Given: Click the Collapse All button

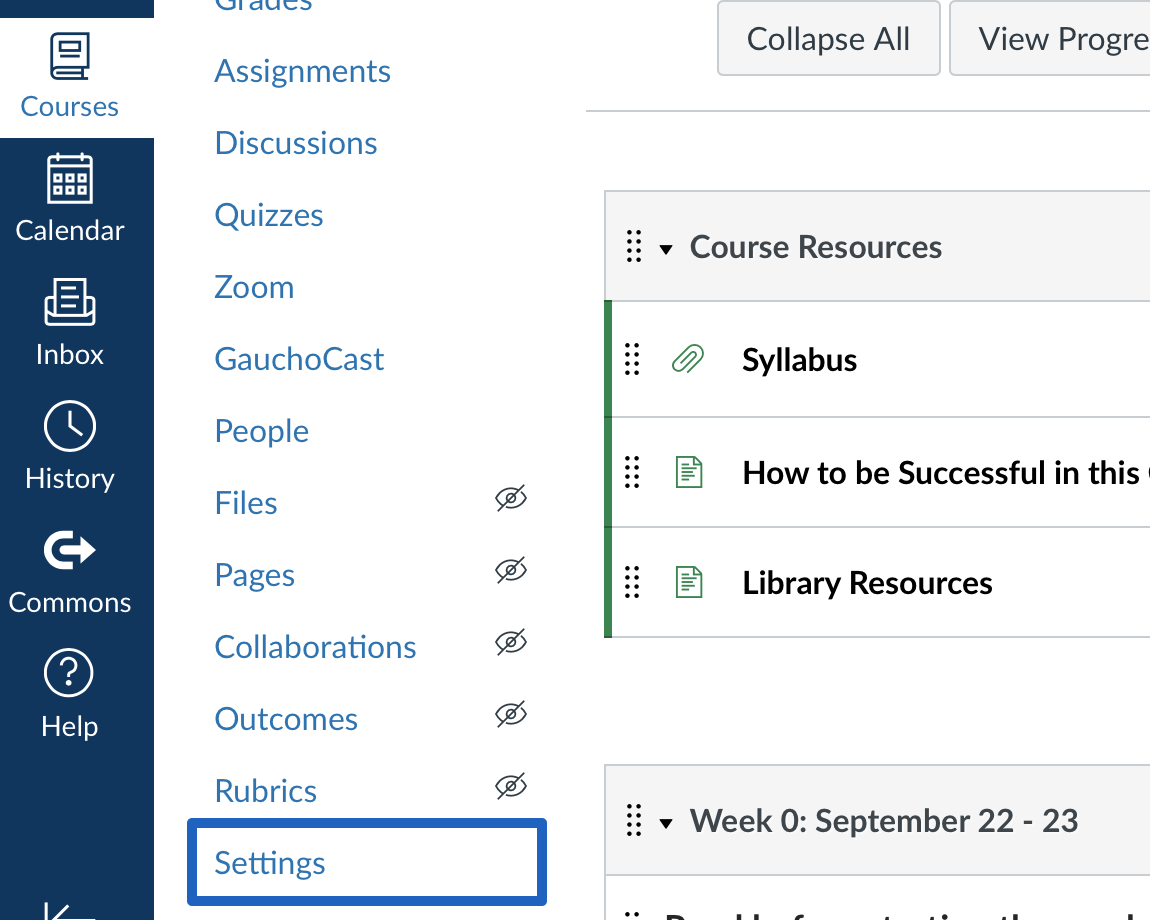Looking at the screenshot, I should click(829, 38).
